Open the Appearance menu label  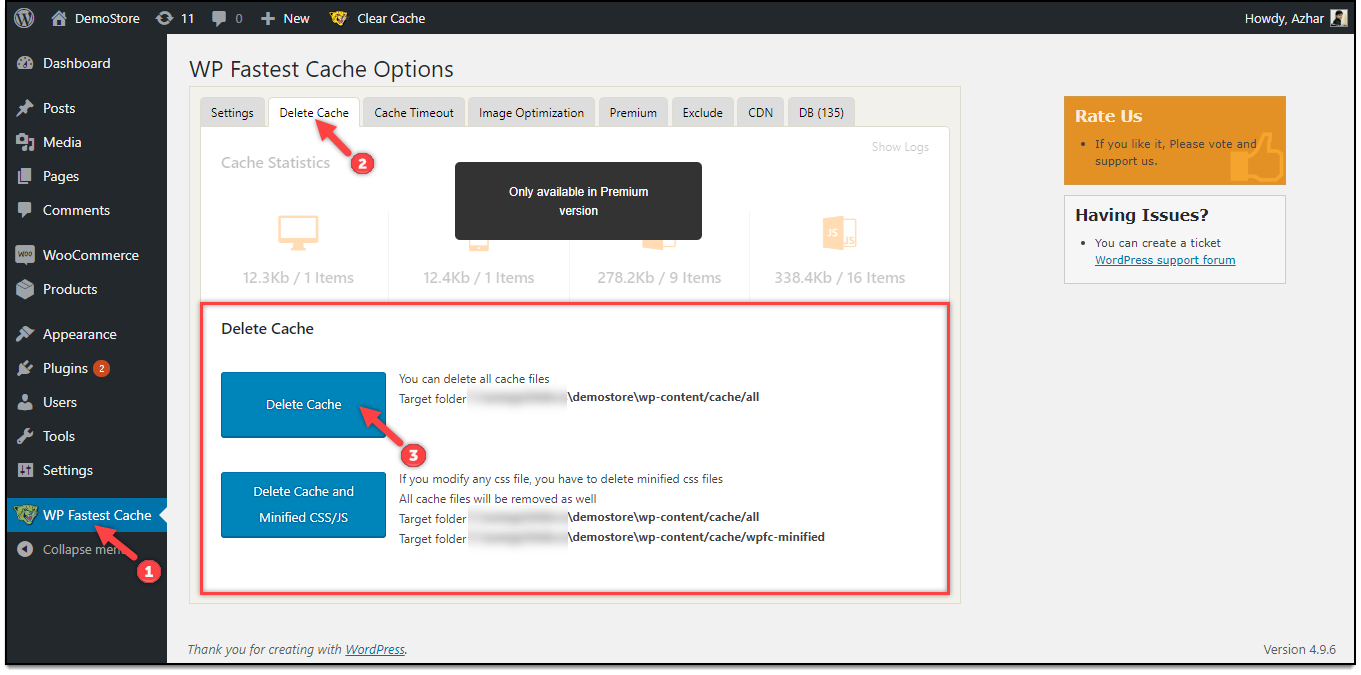point(80,334)
